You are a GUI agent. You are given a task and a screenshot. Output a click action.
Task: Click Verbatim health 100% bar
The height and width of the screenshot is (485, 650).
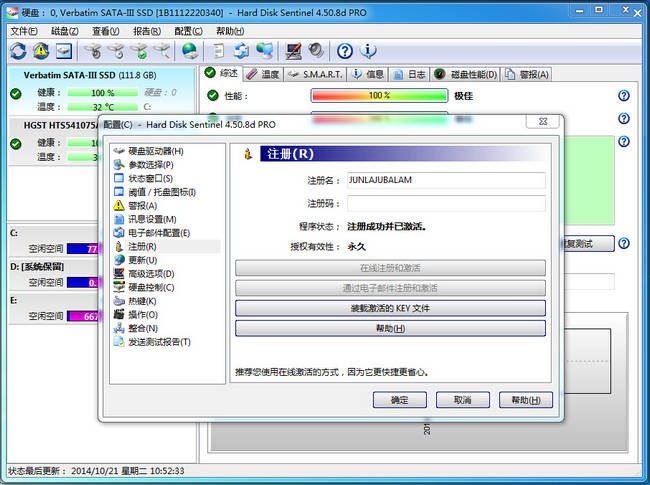(x=102, y=92)
